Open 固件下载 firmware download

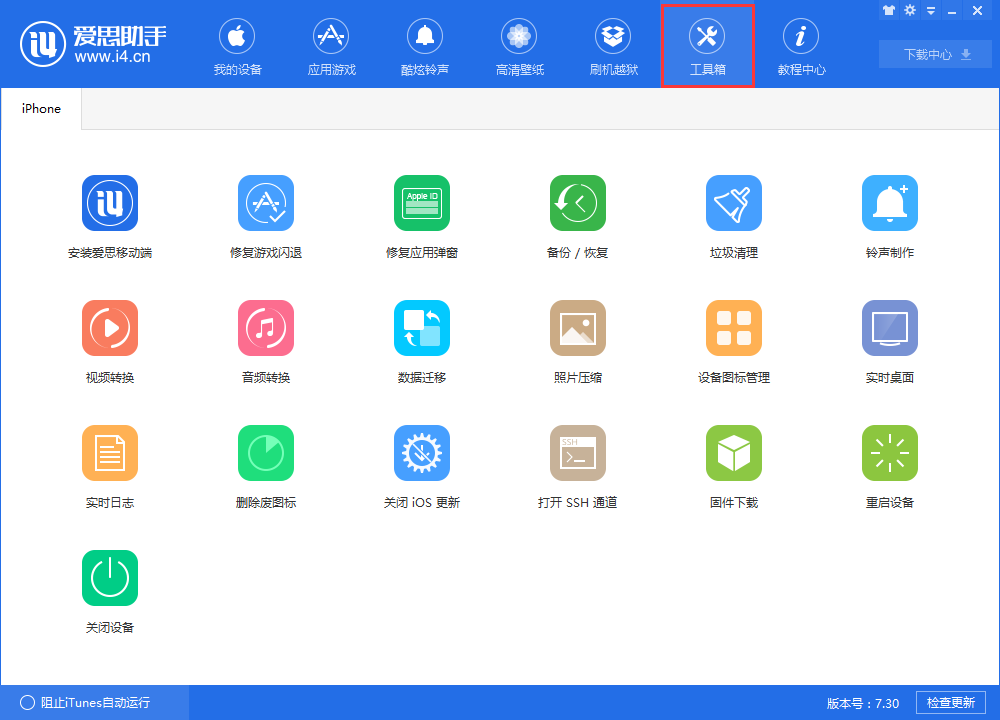[x=733, y=453]
